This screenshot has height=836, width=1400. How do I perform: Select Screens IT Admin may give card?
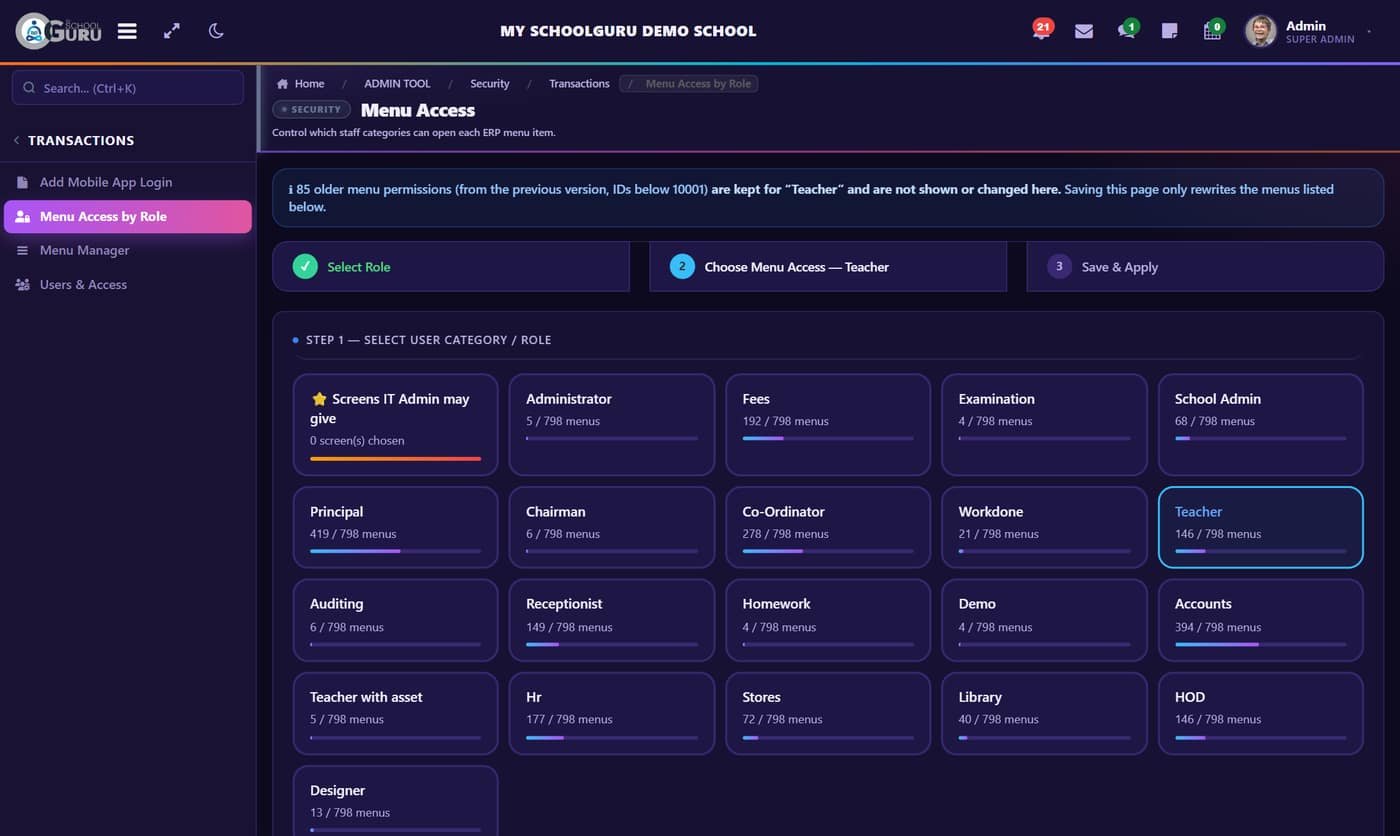tap(396, 425)
